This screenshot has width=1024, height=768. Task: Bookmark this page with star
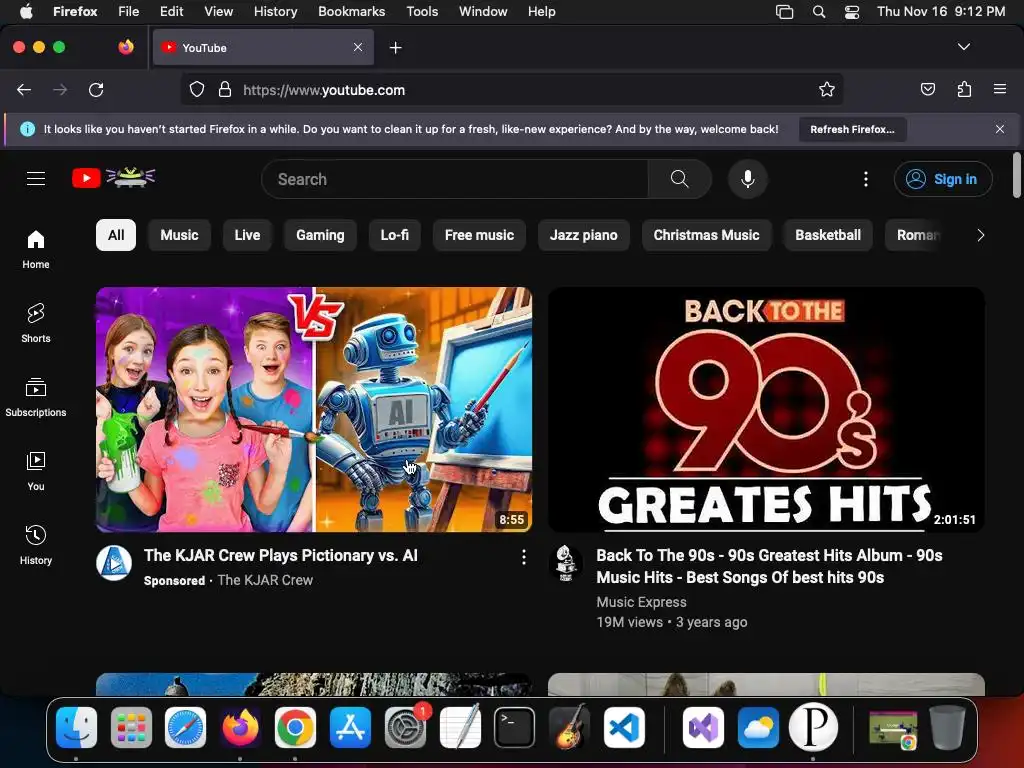(827, 89)
